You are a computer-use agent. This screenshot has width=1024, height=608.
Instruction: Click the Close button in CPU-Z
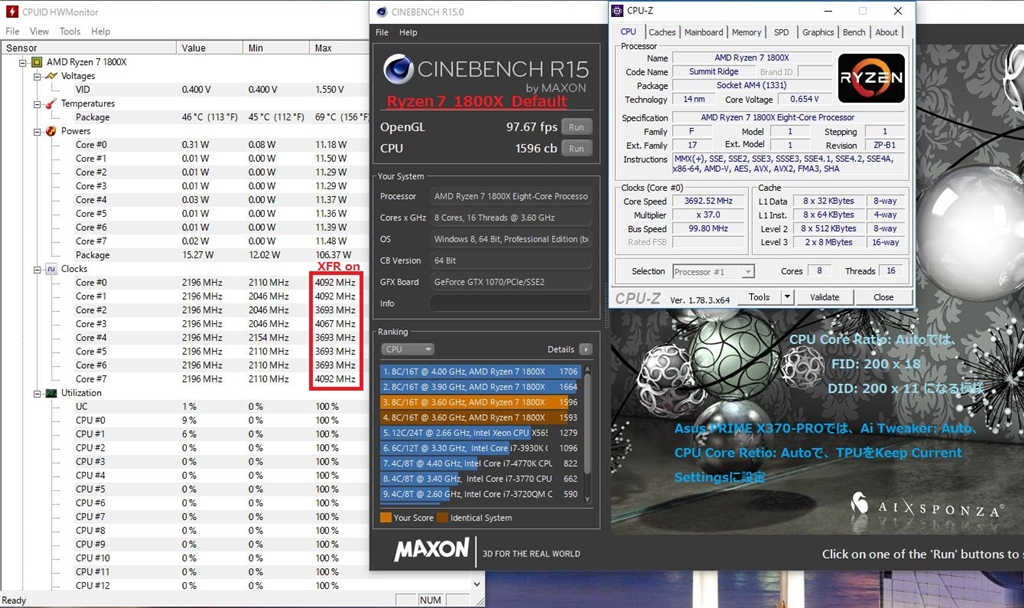point(883,297)
